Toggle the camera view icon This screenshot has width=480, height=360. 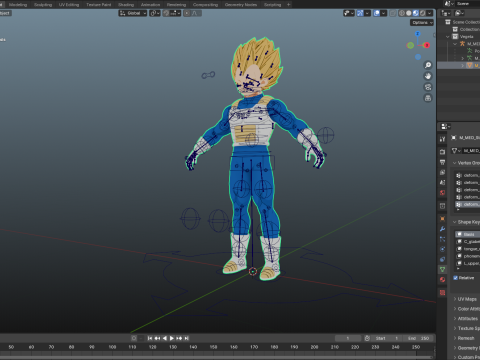tap(428, 87)
